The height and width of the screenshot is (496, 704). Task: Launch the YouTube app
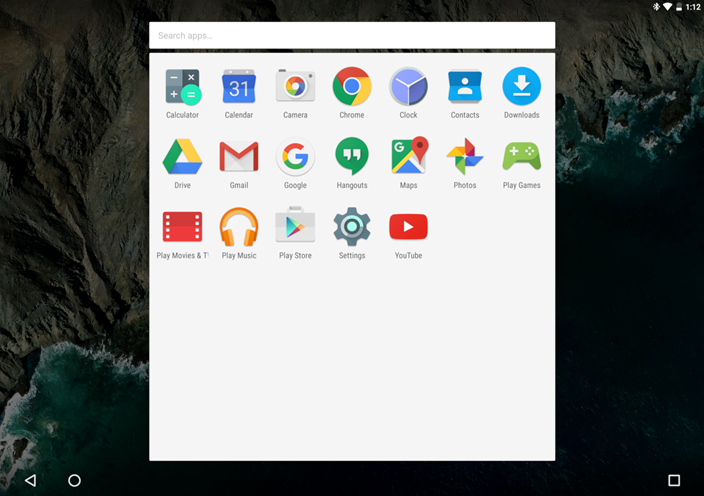click(x=408, y=227)
